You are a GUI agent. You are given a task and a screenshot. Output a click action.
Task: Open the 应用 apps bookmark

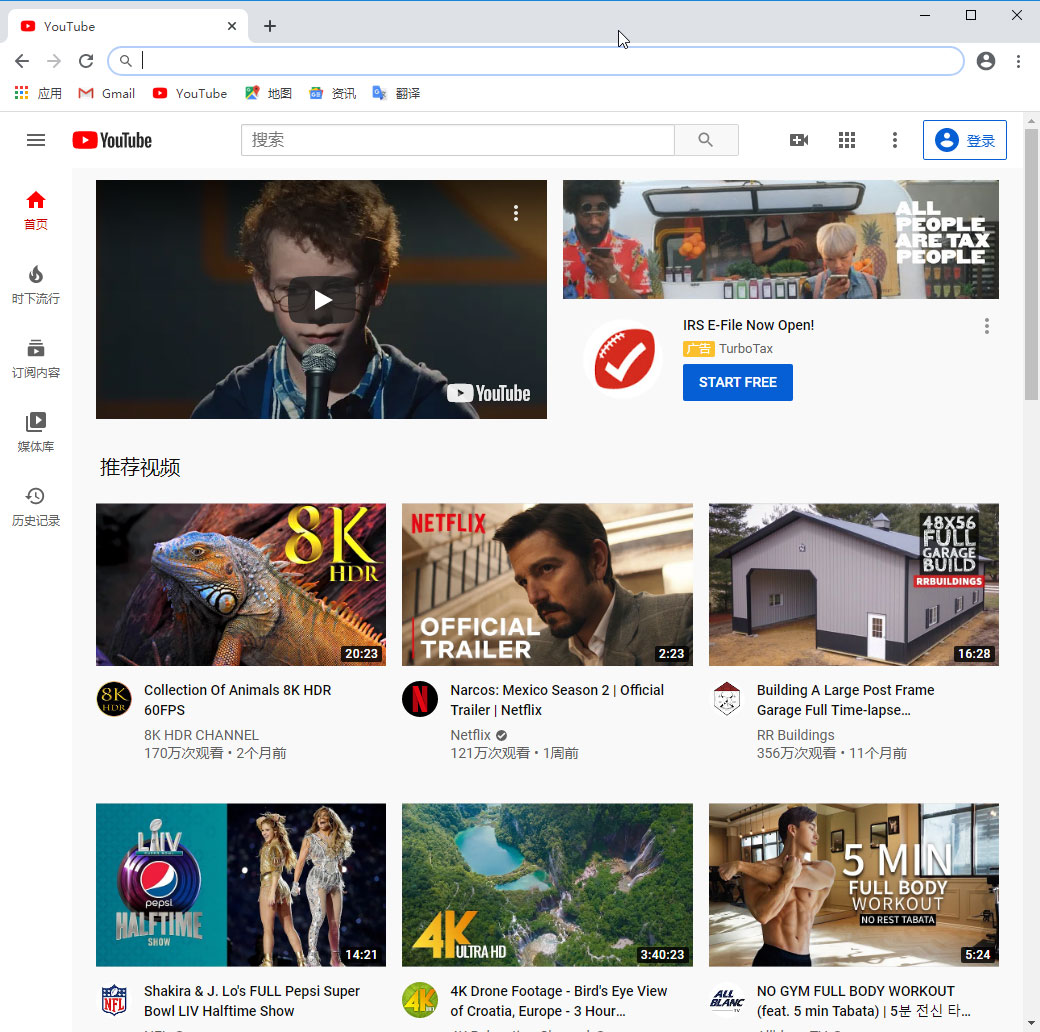[x=38, y=94]
